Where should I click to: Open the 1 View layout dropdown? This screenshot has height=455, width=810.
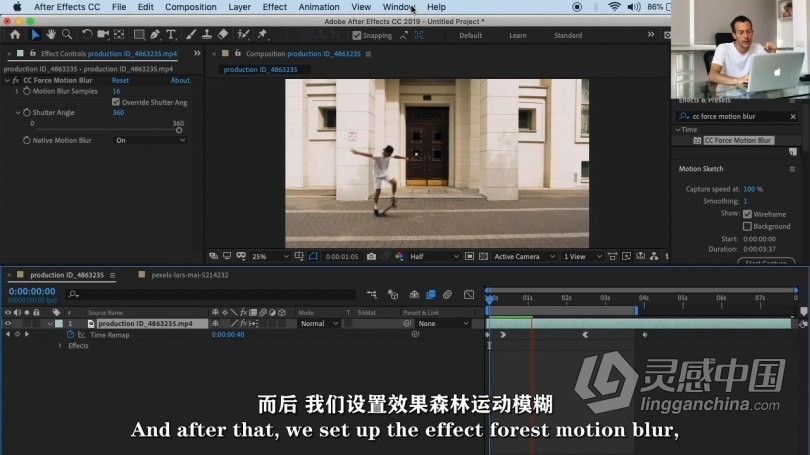582,256
